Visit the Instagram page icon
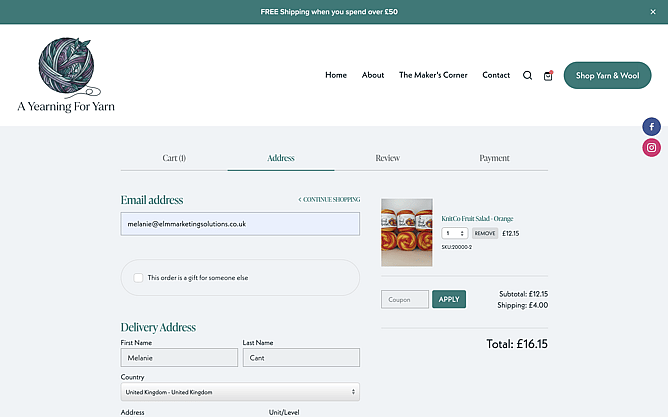This screenshot has height=417, width=668. tap(651, 147)
